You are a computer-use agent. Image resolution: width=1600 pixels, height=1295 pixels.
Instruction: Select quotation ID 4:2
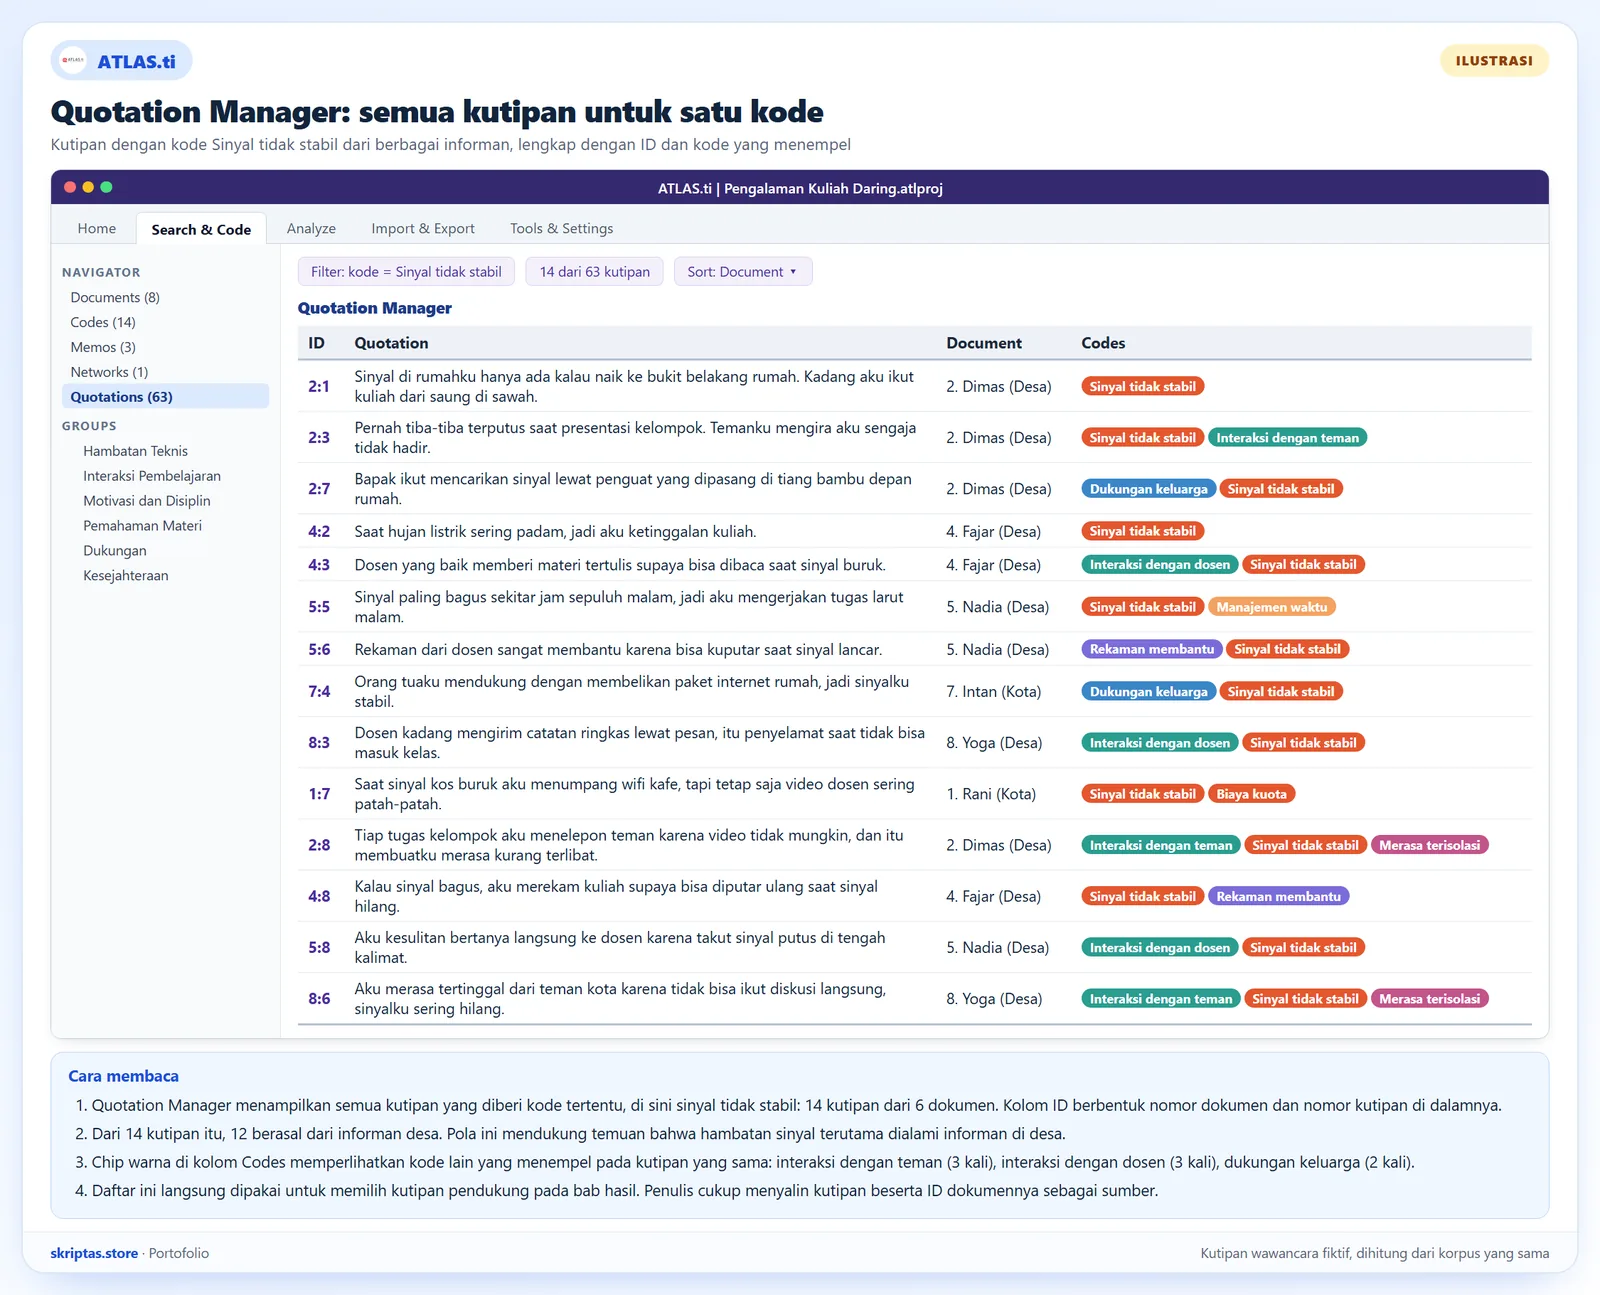pos(319,531)
